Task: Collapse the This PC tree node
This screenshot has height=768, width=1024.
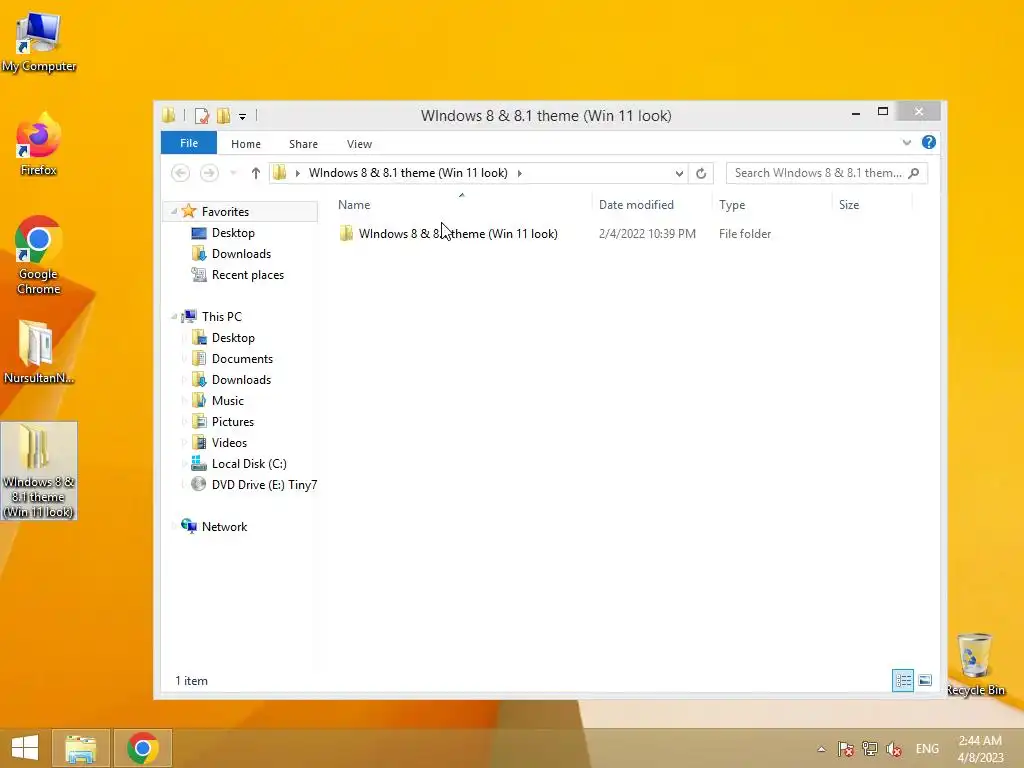Action: tap(174, 317)
